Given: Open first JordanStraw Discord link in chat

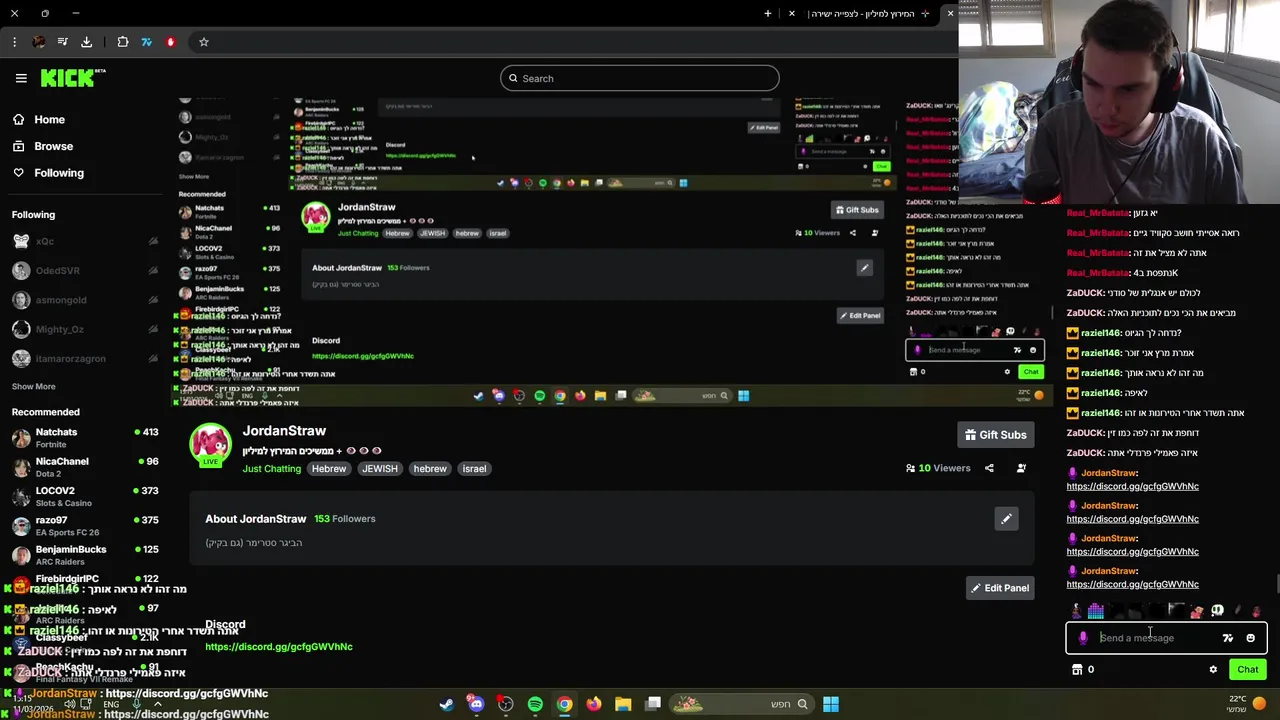Looking at the screenshot, I should (x=1132, y=486).
